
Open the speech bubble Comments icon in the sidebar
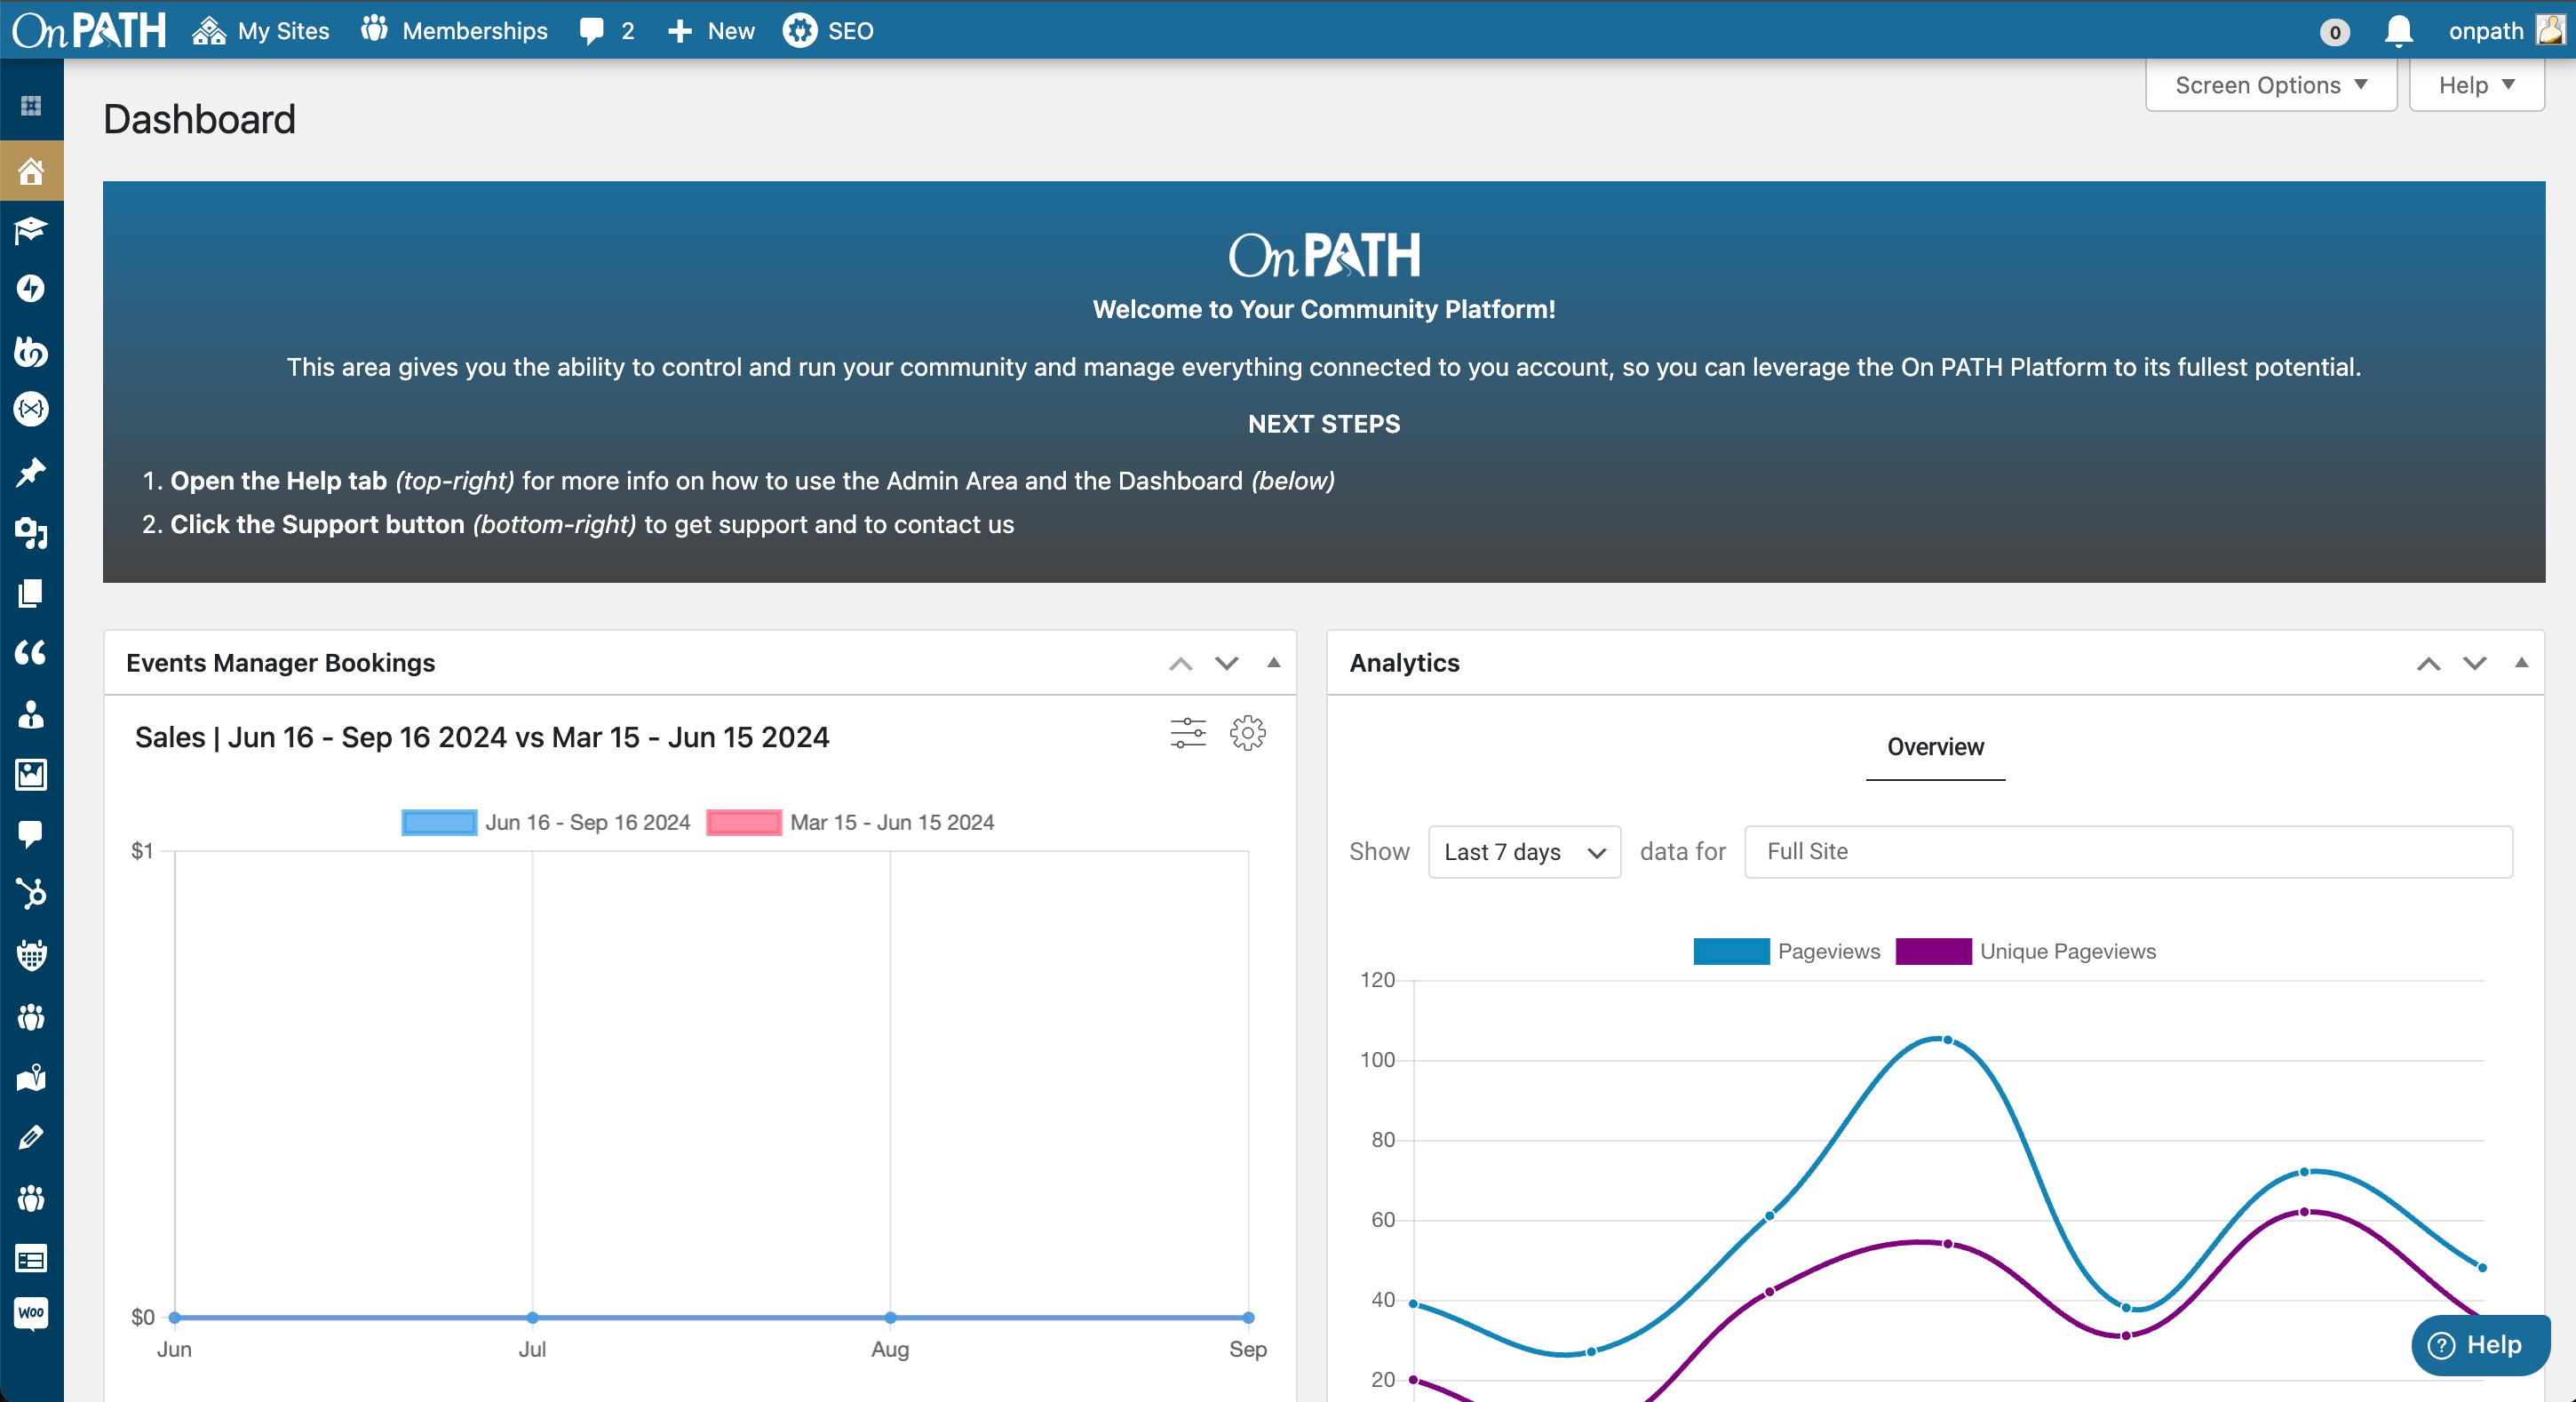click(x=31, y=834)
